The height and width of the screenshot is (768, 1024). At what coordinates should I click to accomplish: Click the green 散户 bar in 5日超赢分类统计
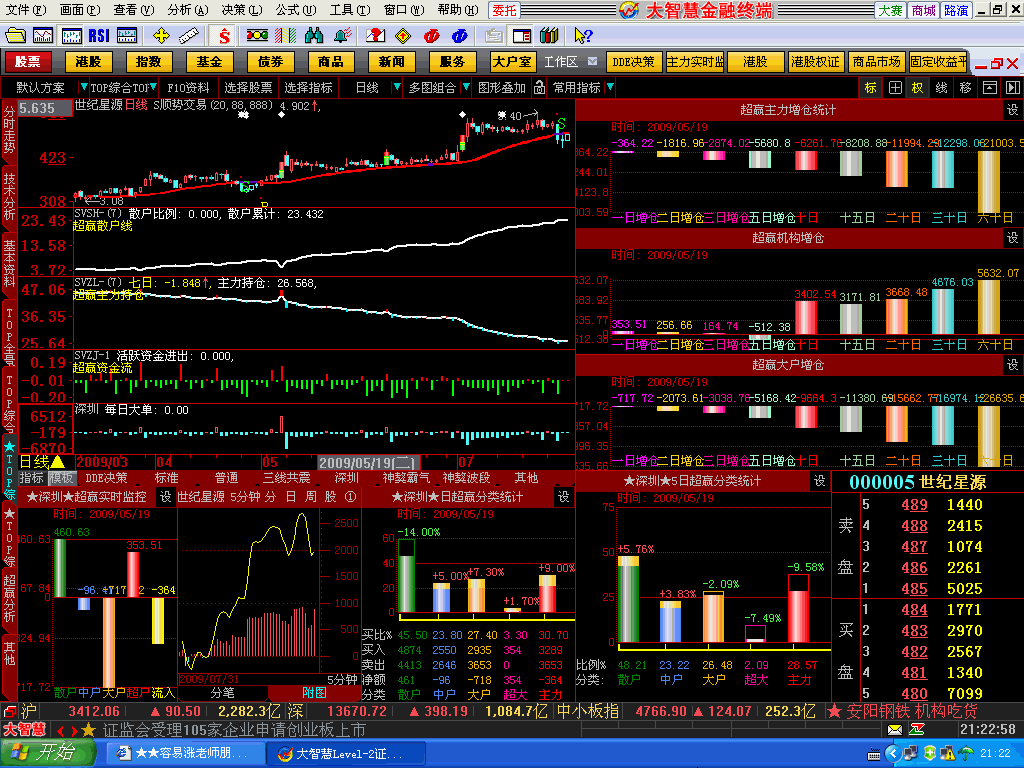click(628, 600)
